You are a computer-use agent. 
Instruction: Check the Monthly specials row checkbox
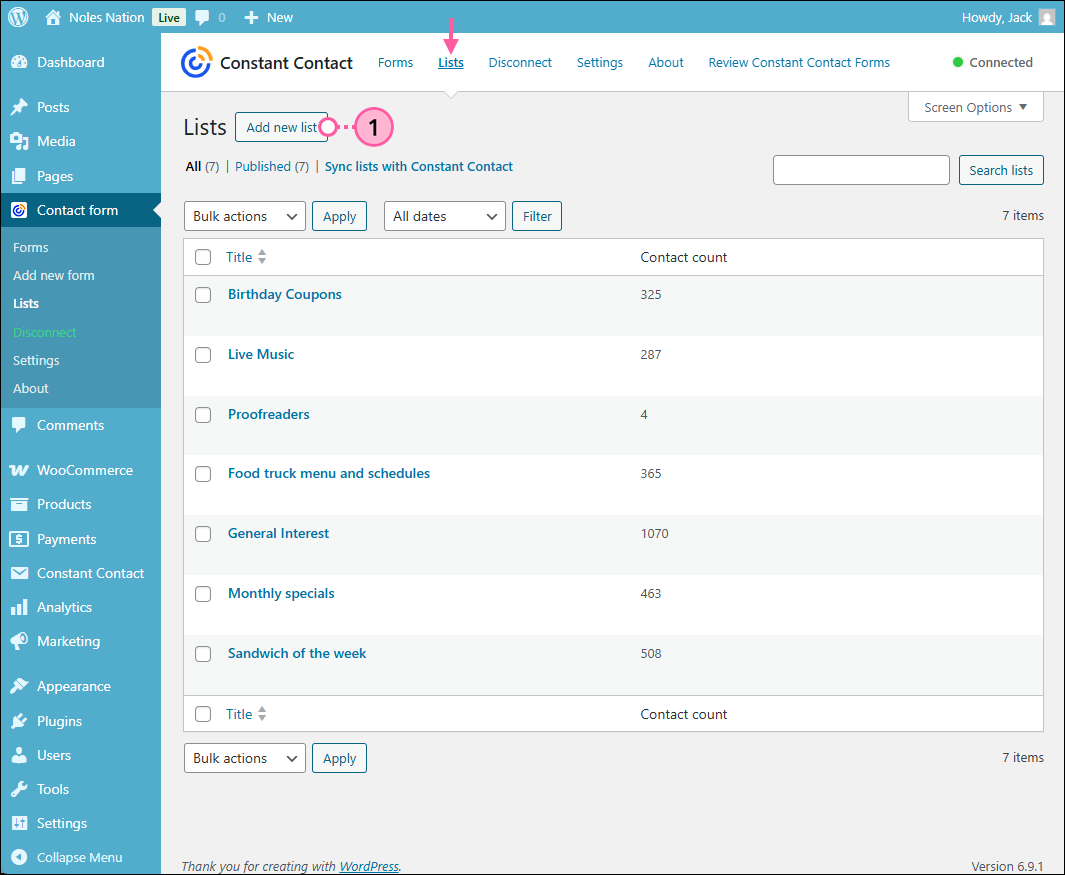point(203,594)
